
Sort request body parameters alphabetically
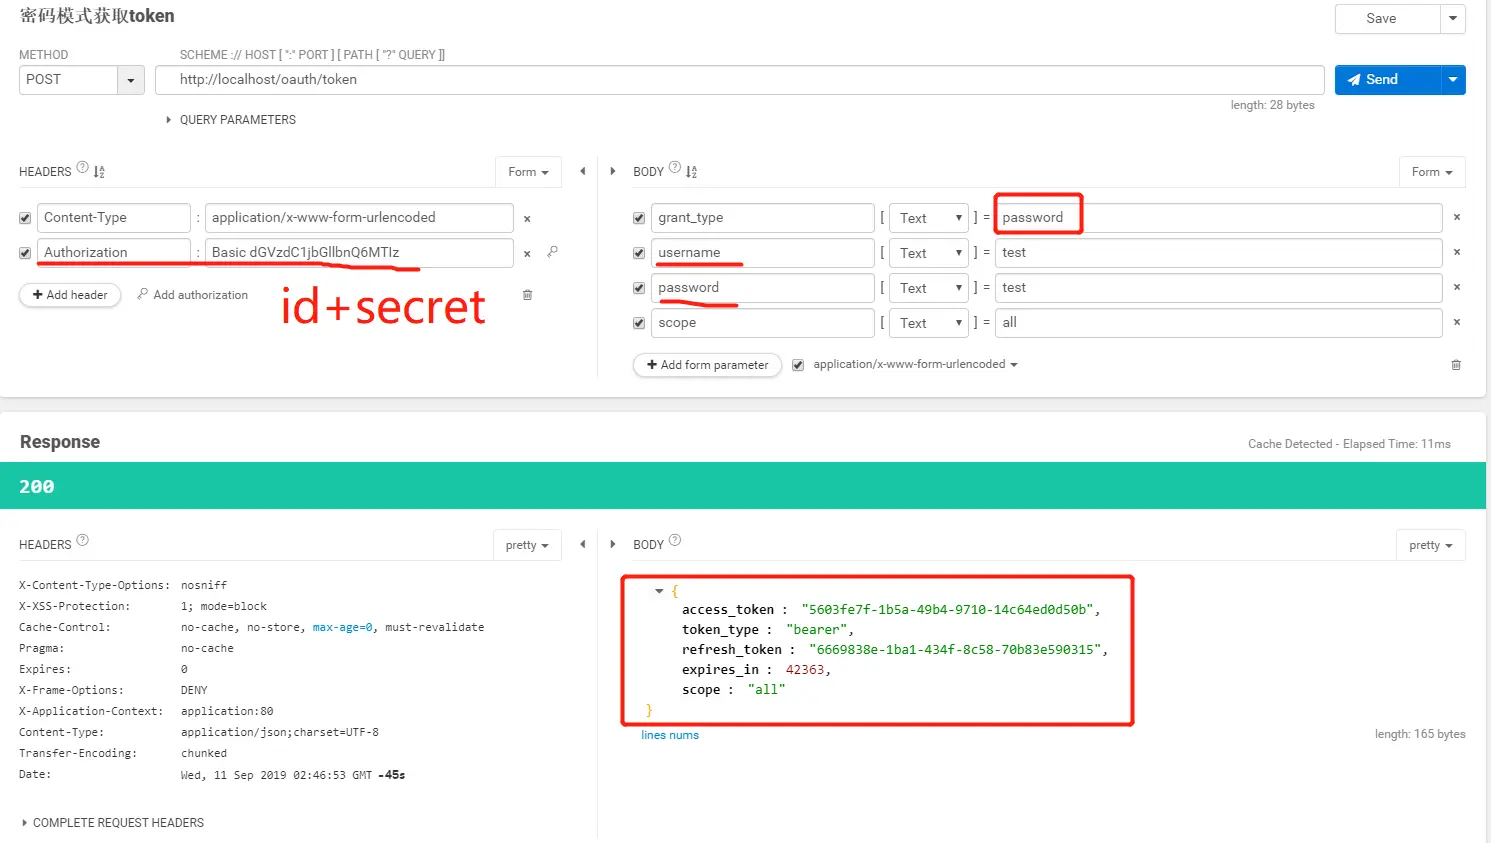coord(691,172)
